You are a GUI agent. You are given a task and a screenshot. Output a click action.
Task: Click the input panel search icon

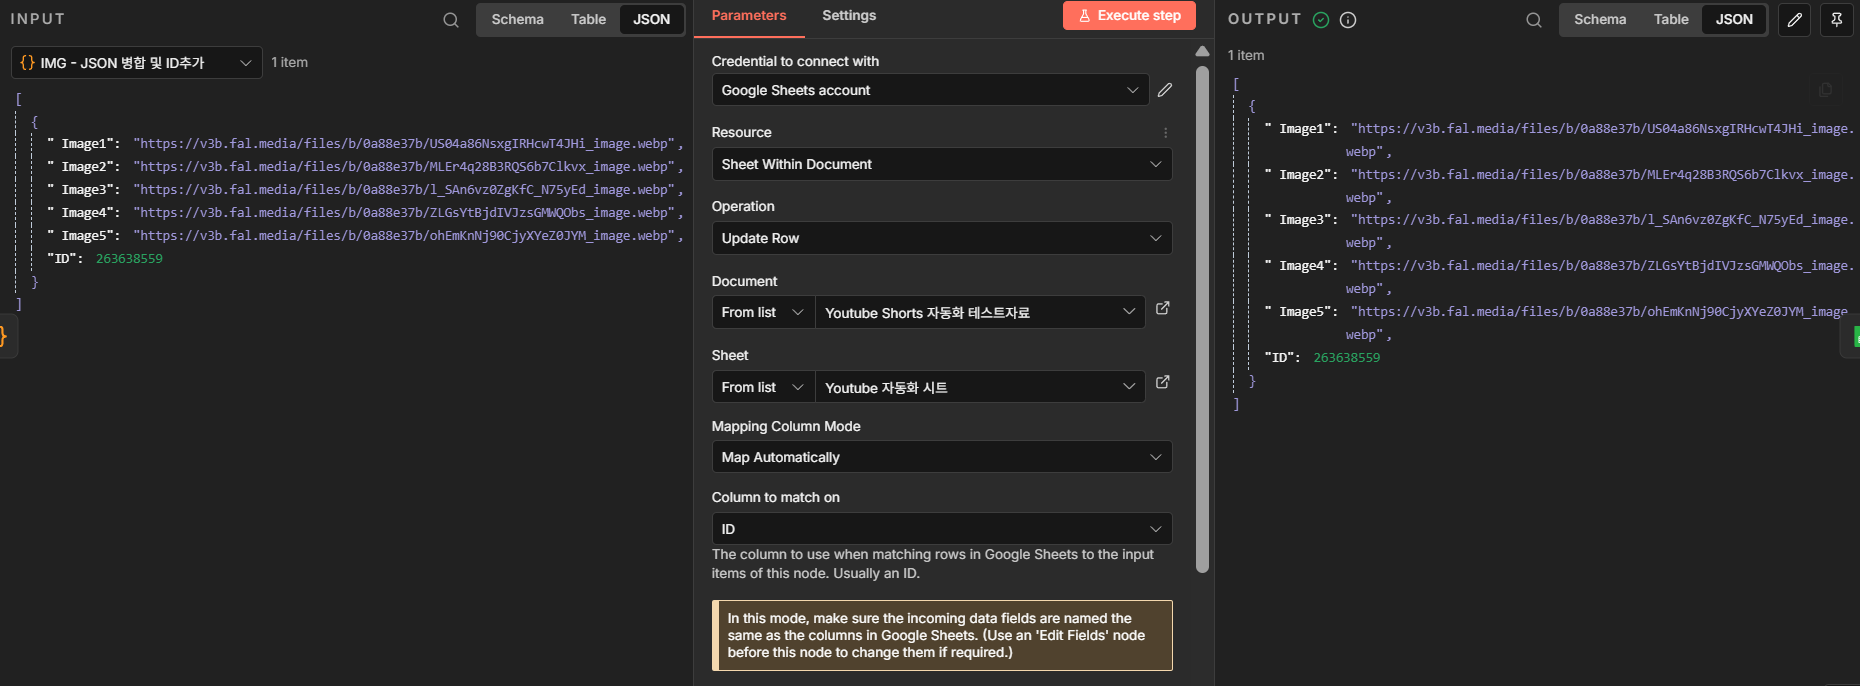pyautogui.click(x=451, y=20)
